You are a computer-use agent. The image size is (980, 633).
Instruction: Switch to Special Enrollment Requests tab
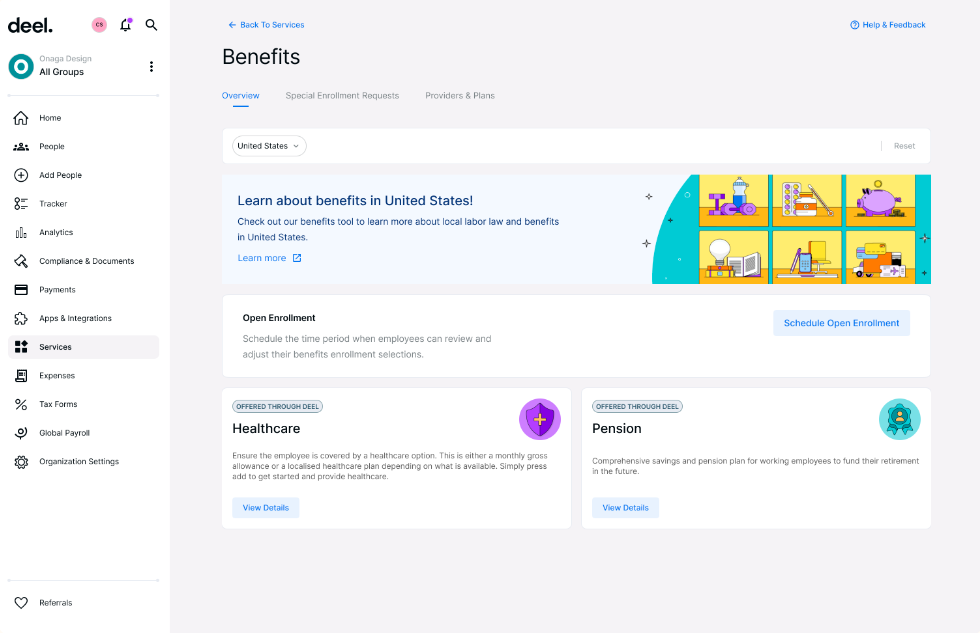coord(342,96)
